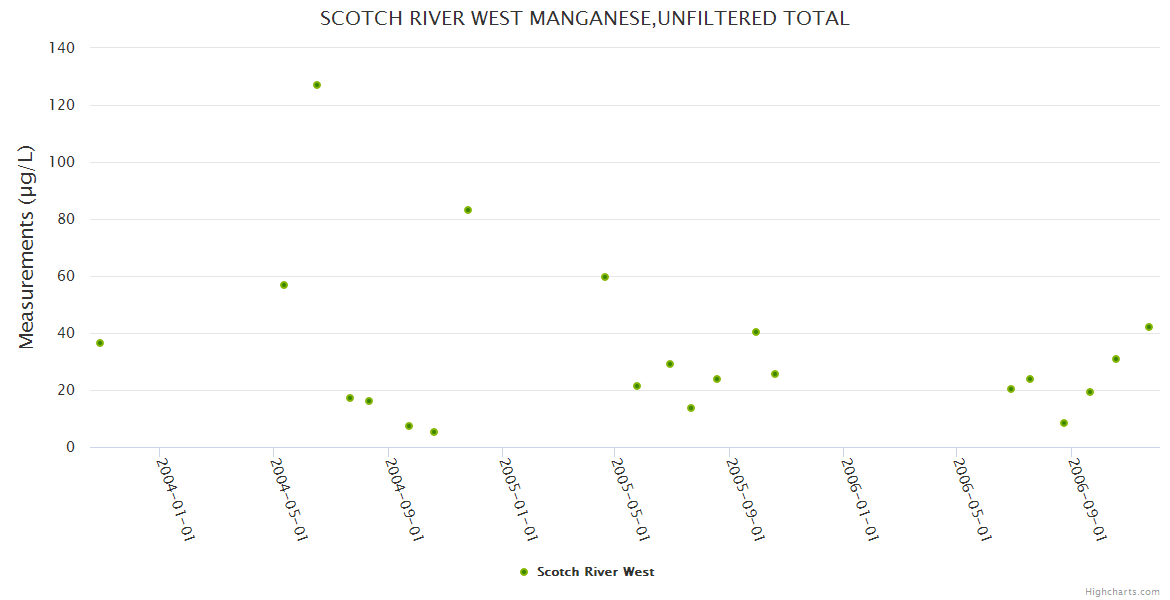Click the lowest 2004 point near 5 µg/L
Screen dimensions: 1170x600
[434, 432]
